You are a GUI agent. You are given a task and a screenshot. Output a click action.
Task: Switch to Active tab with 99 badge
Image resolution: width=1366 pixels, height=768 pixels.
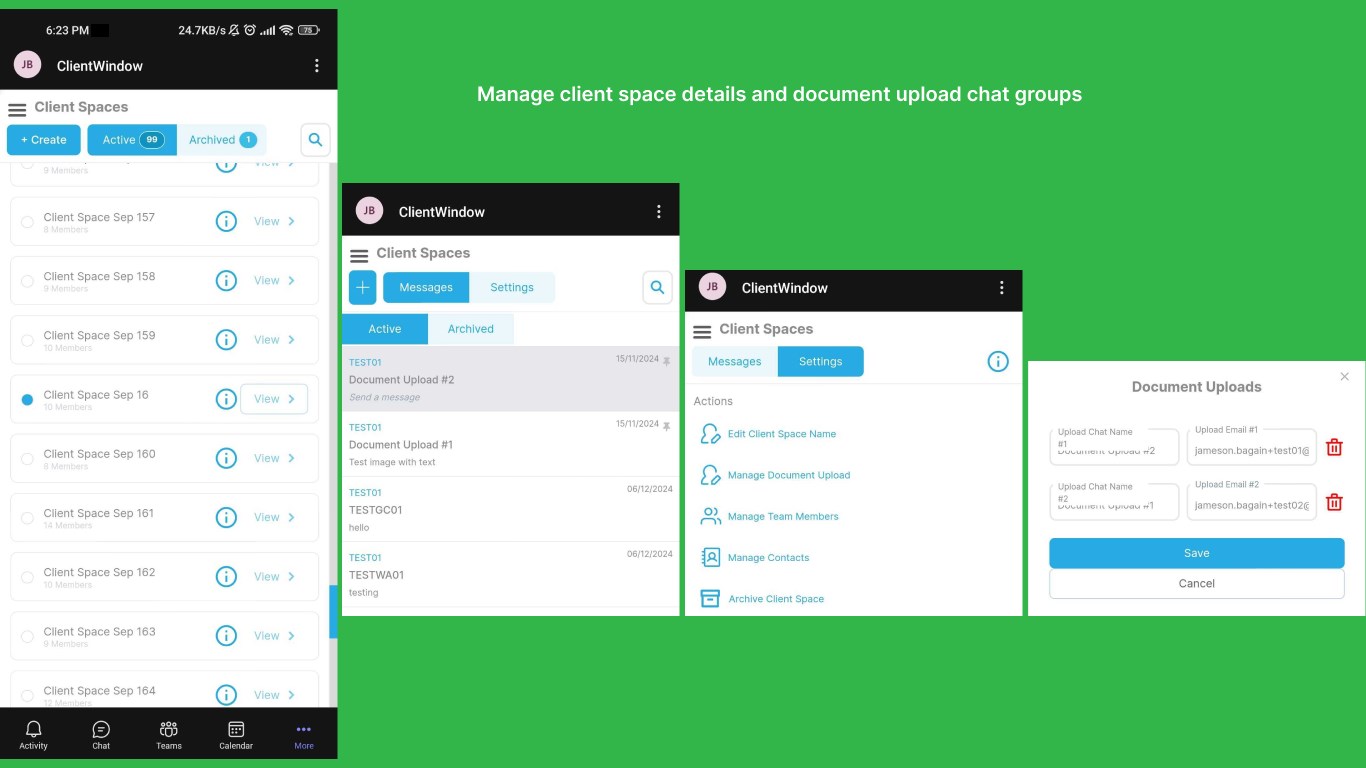(x=132, y=140)
